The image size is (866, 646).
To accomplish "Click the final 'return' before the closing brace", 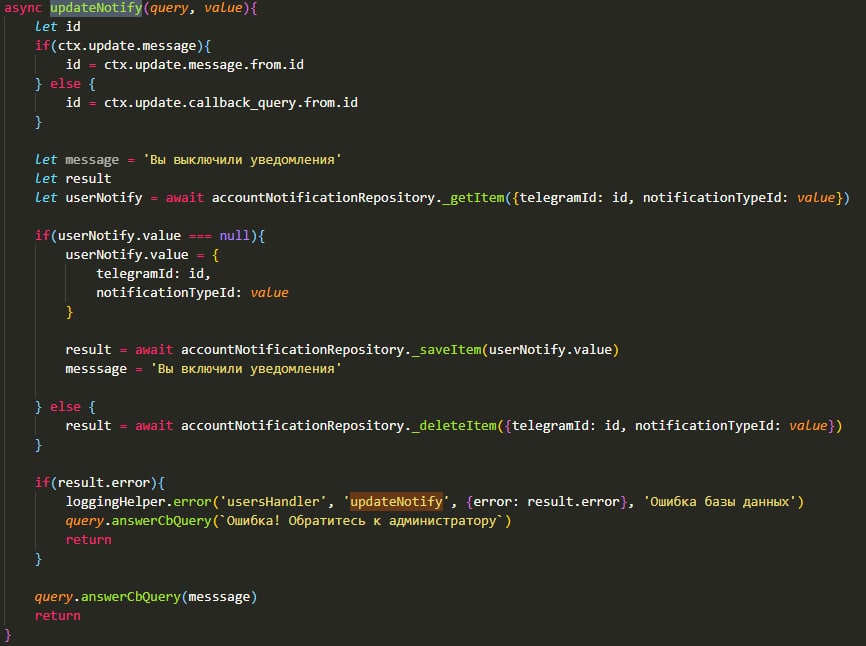I will (x=57, y=616).
